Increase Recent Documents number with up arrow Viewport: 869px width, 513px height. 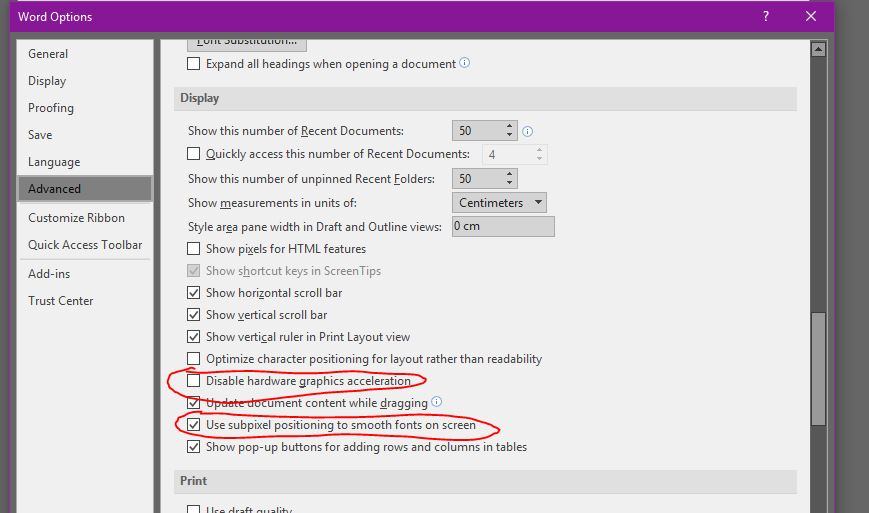[x=509, y=126]
